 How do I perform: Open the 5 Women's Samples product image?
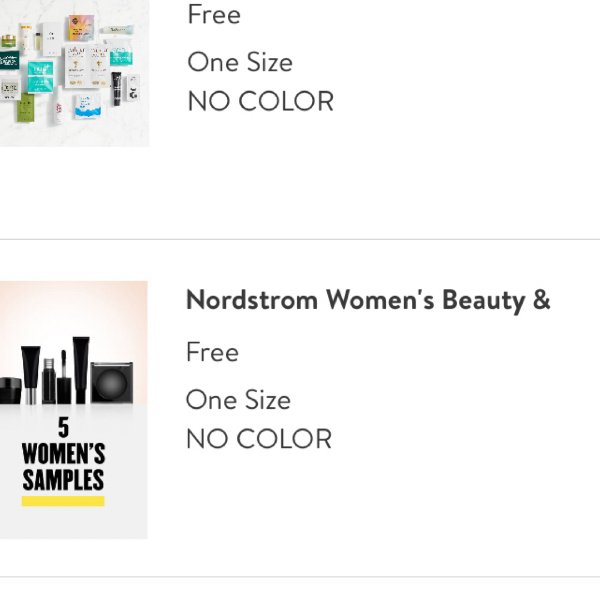click(x=73, y=410)
